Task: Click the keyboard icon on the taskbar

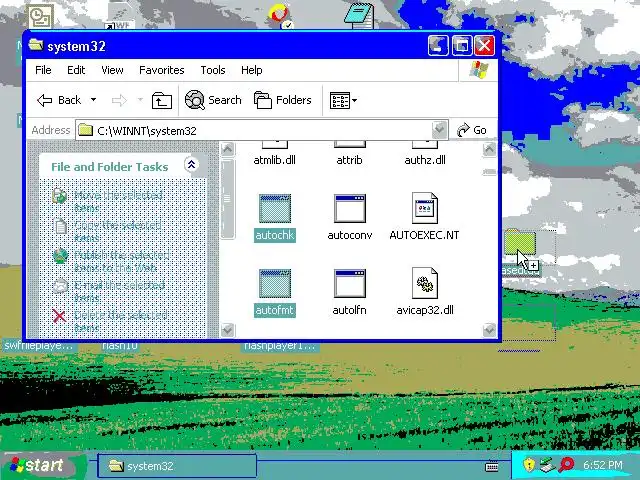Action: [x=492, y=466]
